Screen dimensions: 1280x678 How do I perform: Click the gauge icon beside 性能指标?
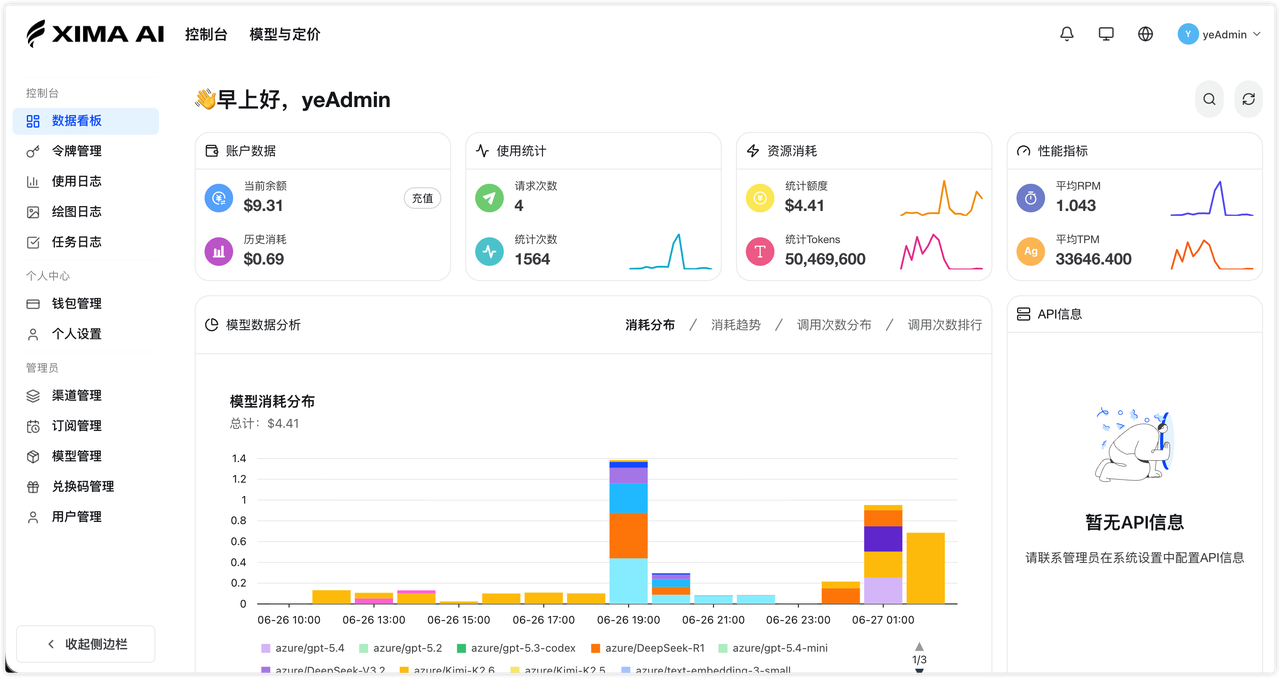1023,151
